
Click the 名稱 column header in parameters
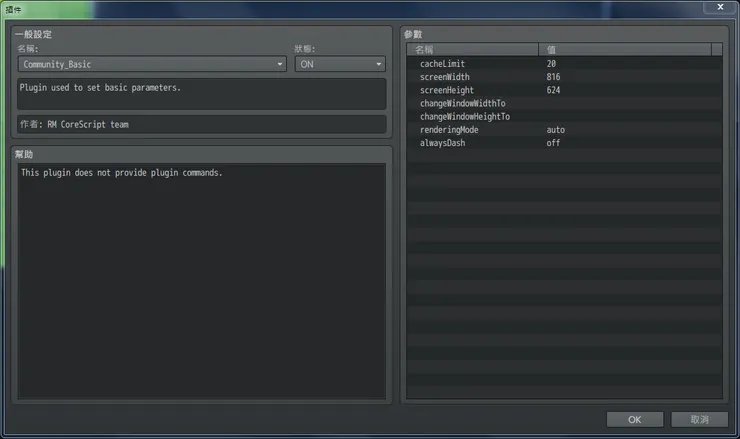pyautogui.click(x=472, y=50)
